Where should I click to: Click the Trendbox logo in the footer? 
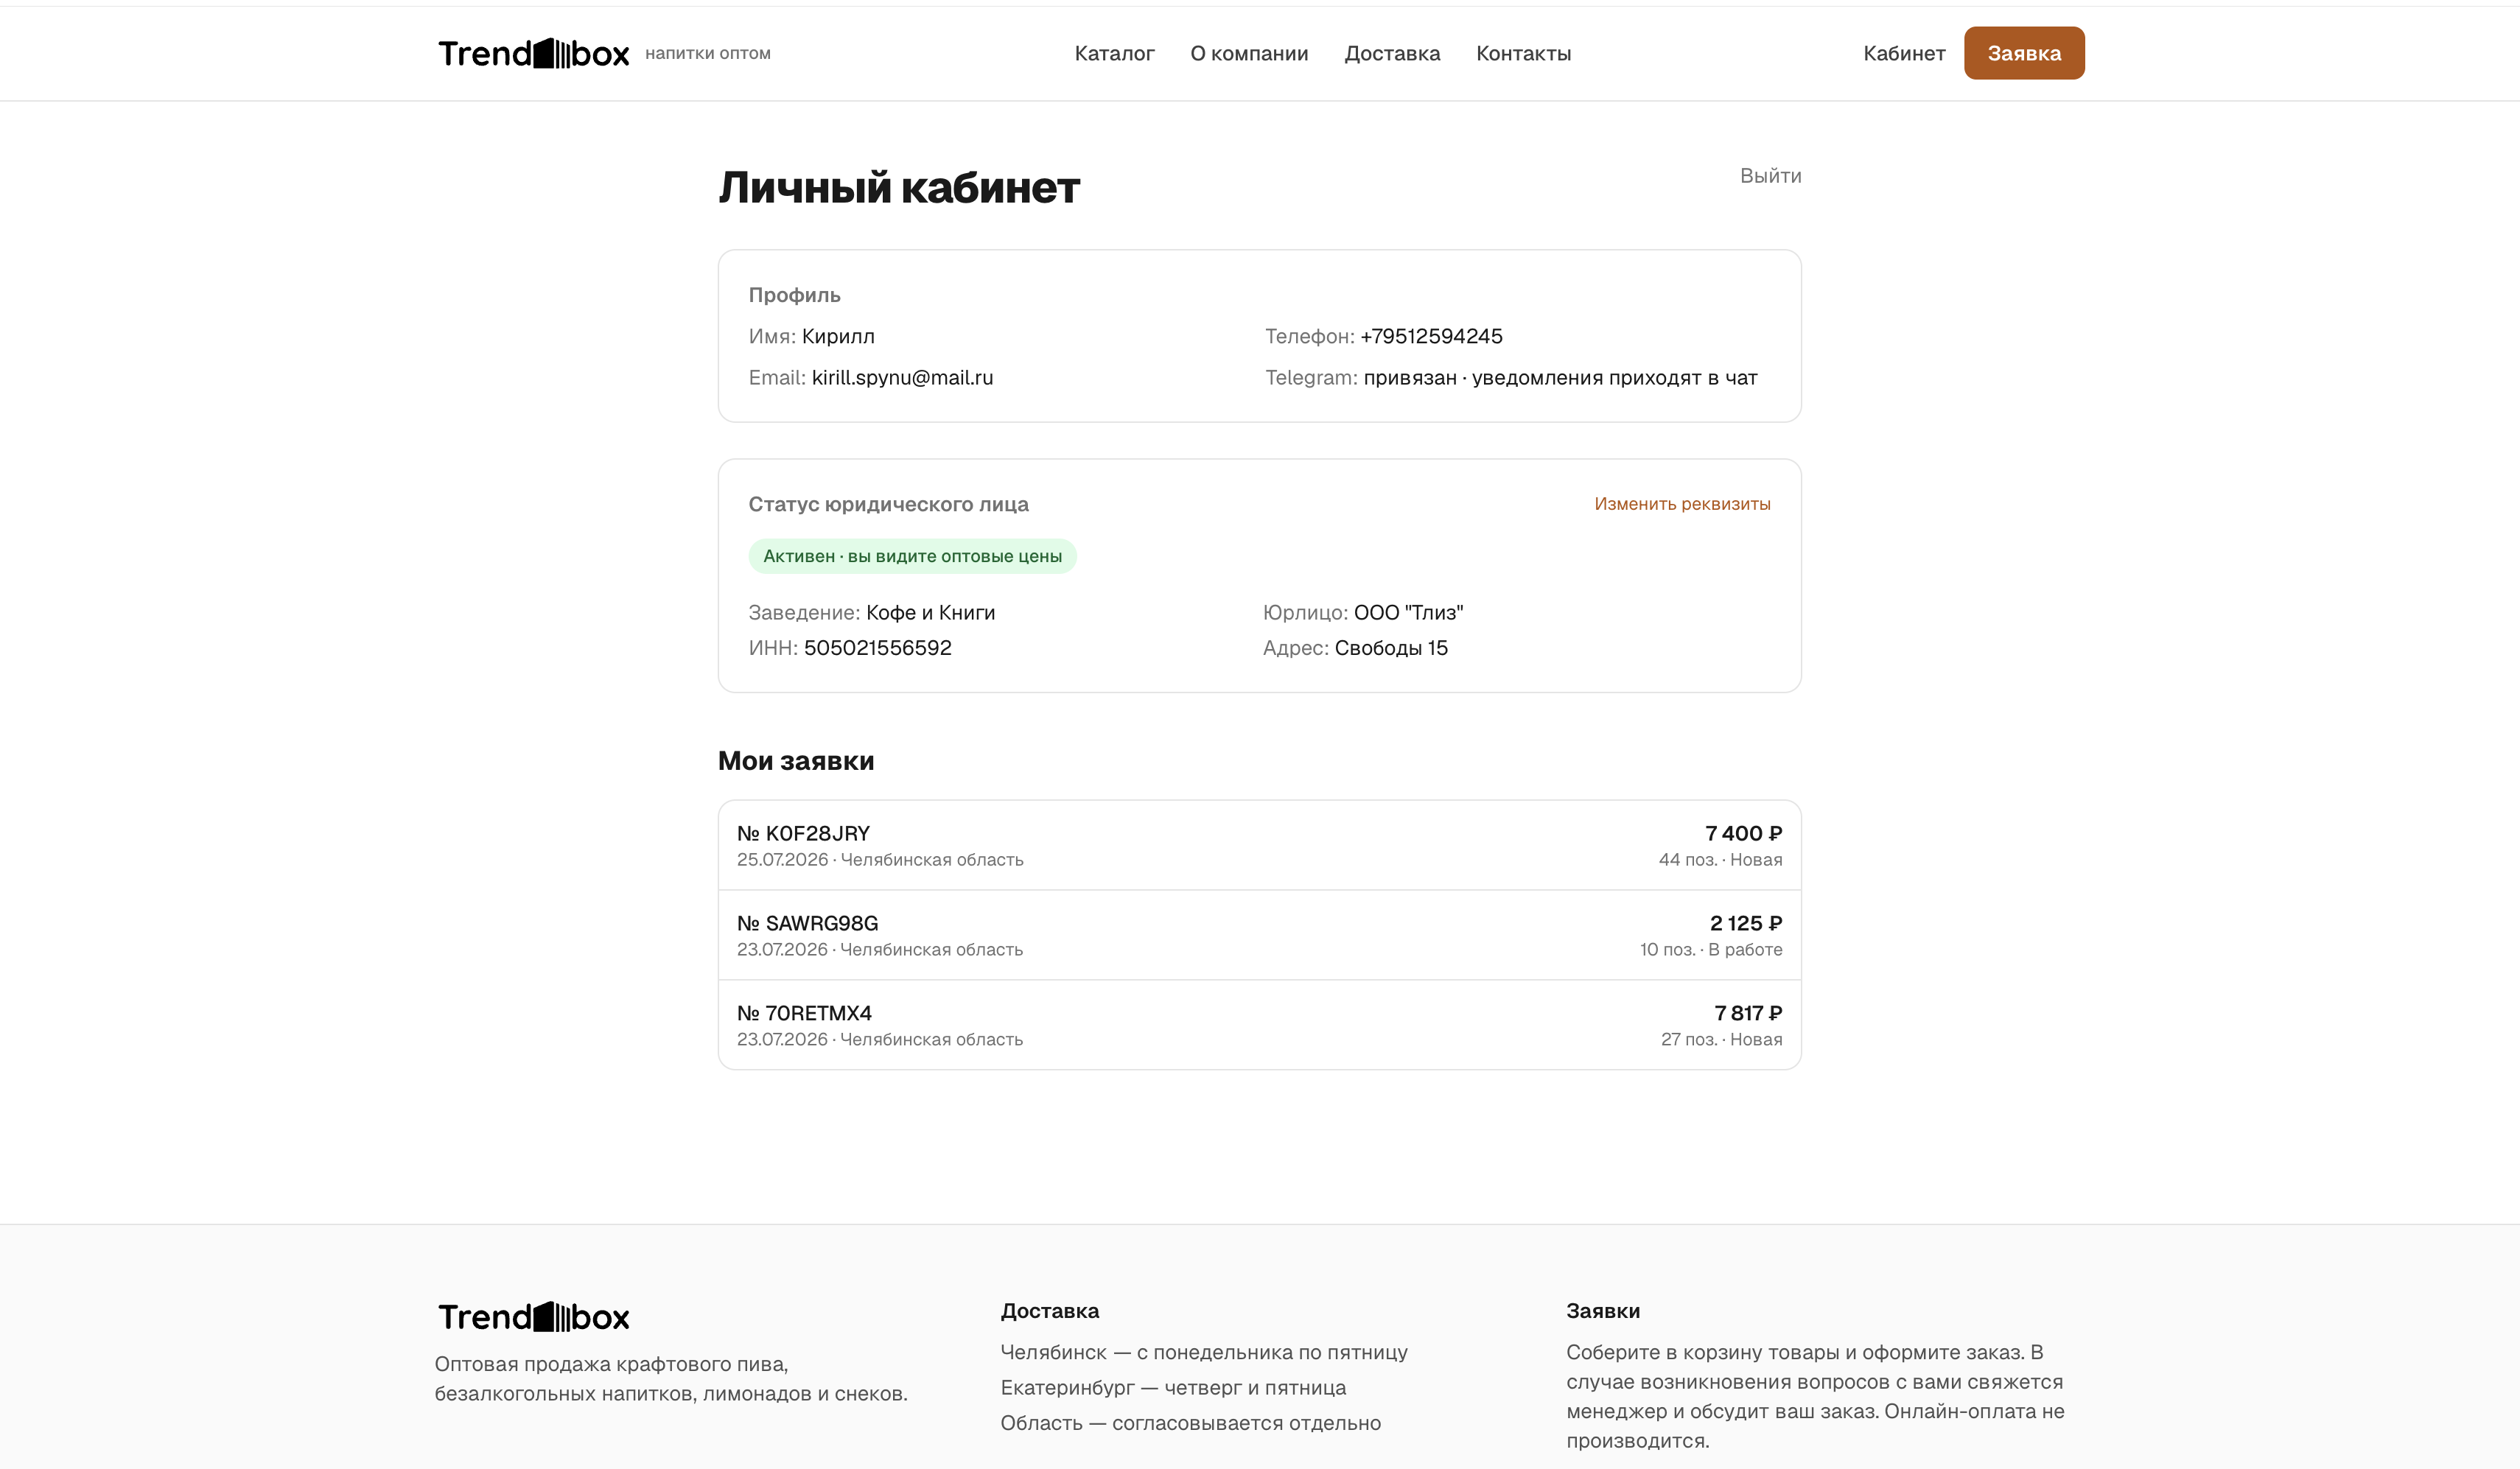tap(534, 1316)
